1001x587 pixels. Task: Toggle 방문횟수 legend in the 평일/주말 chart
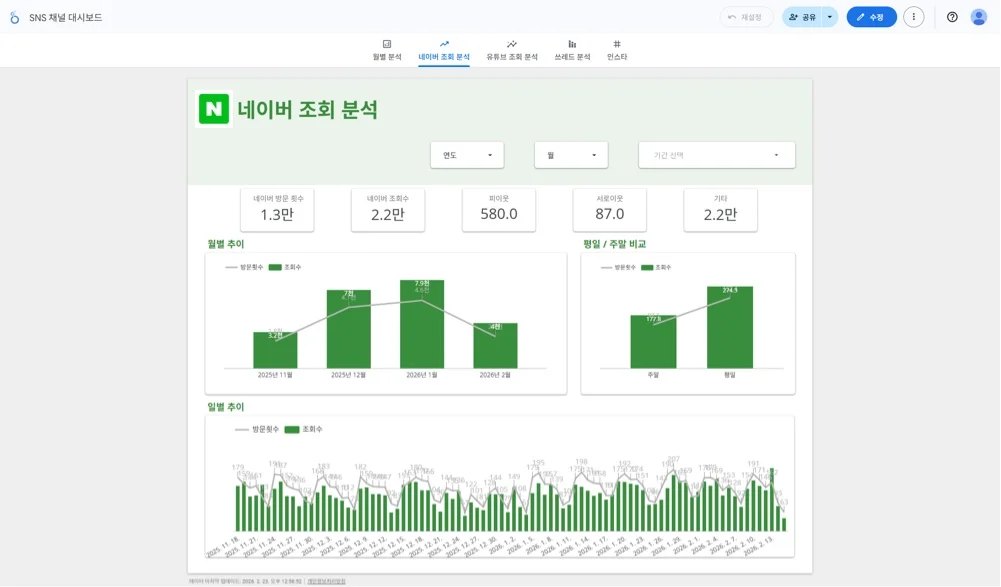pyautogui.click(x=618, y=267)
